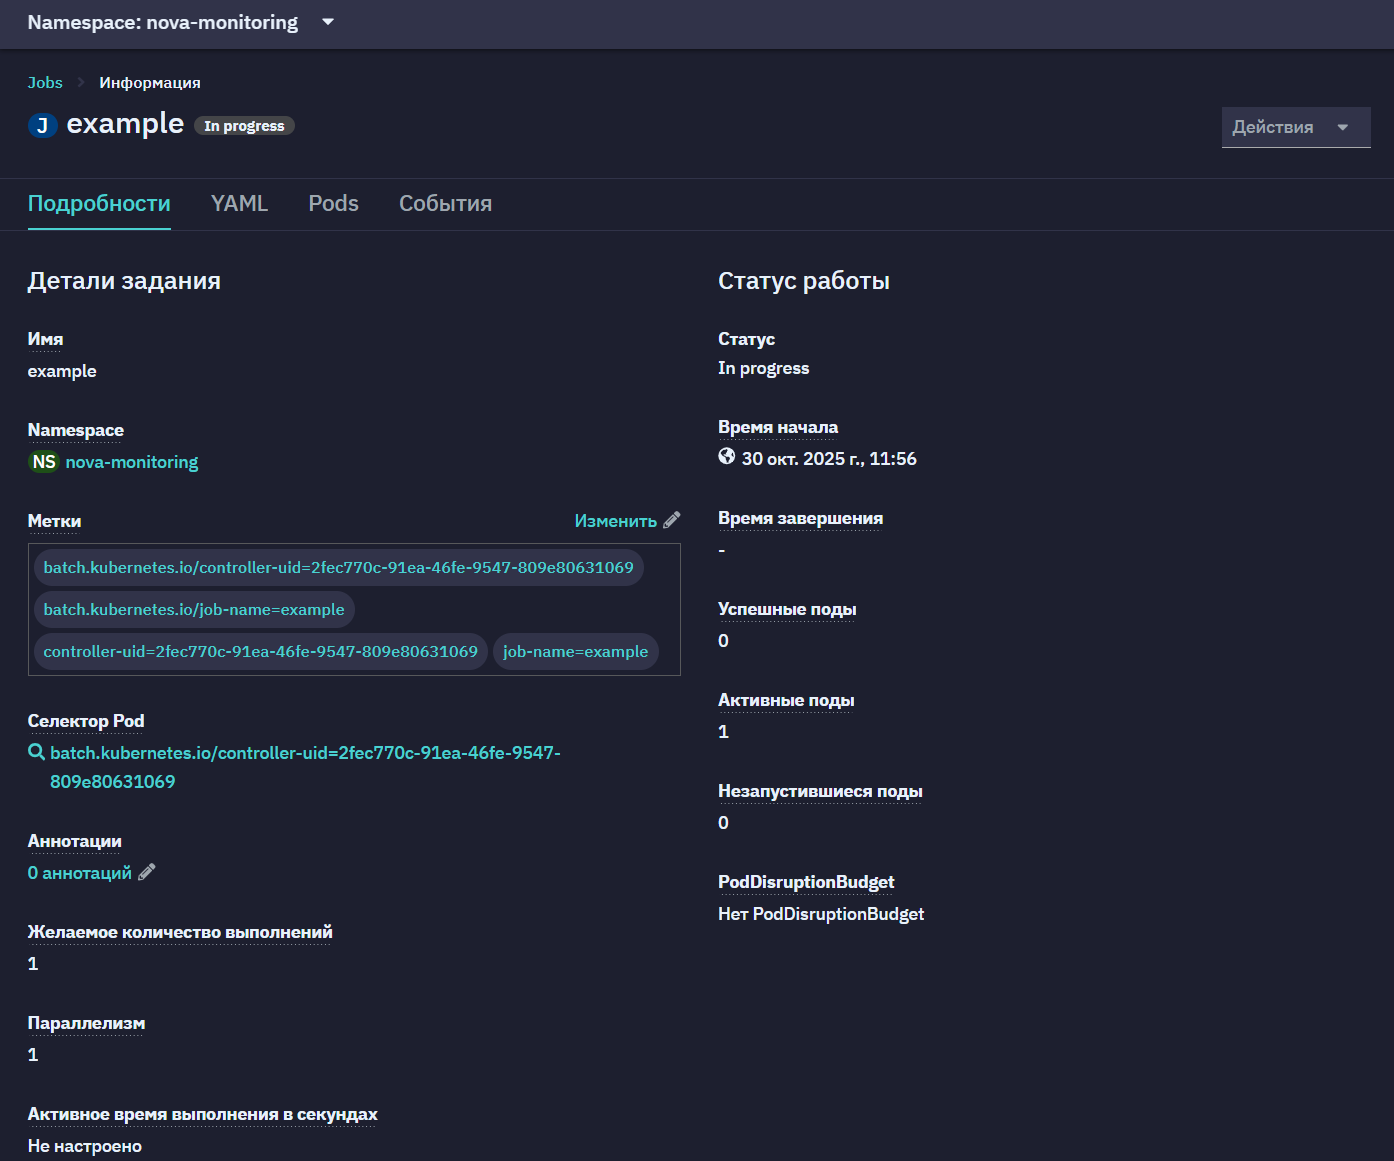The image size is (1394, 1161).
Task: Select the batch.kubernetes.io/controller-uid label chip
Action: [338, 567]
